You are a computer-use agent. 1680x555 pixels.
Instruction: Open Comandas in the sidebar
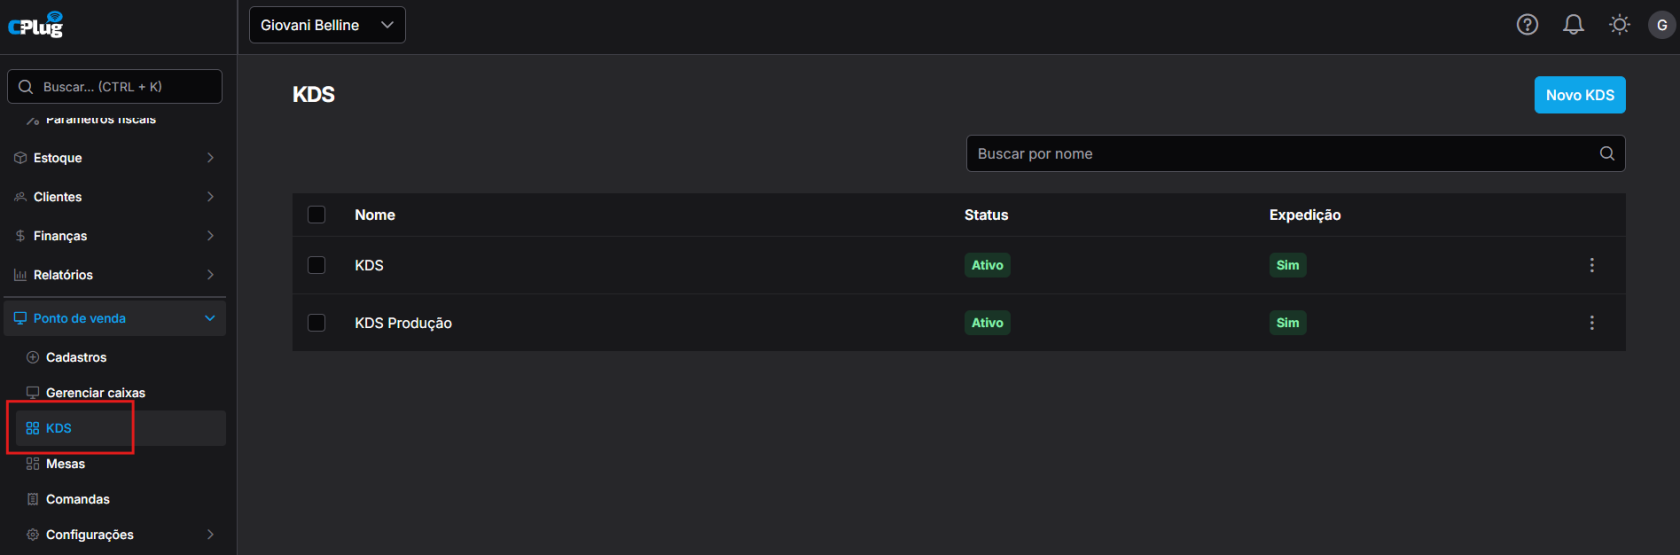tap(78, 499)
